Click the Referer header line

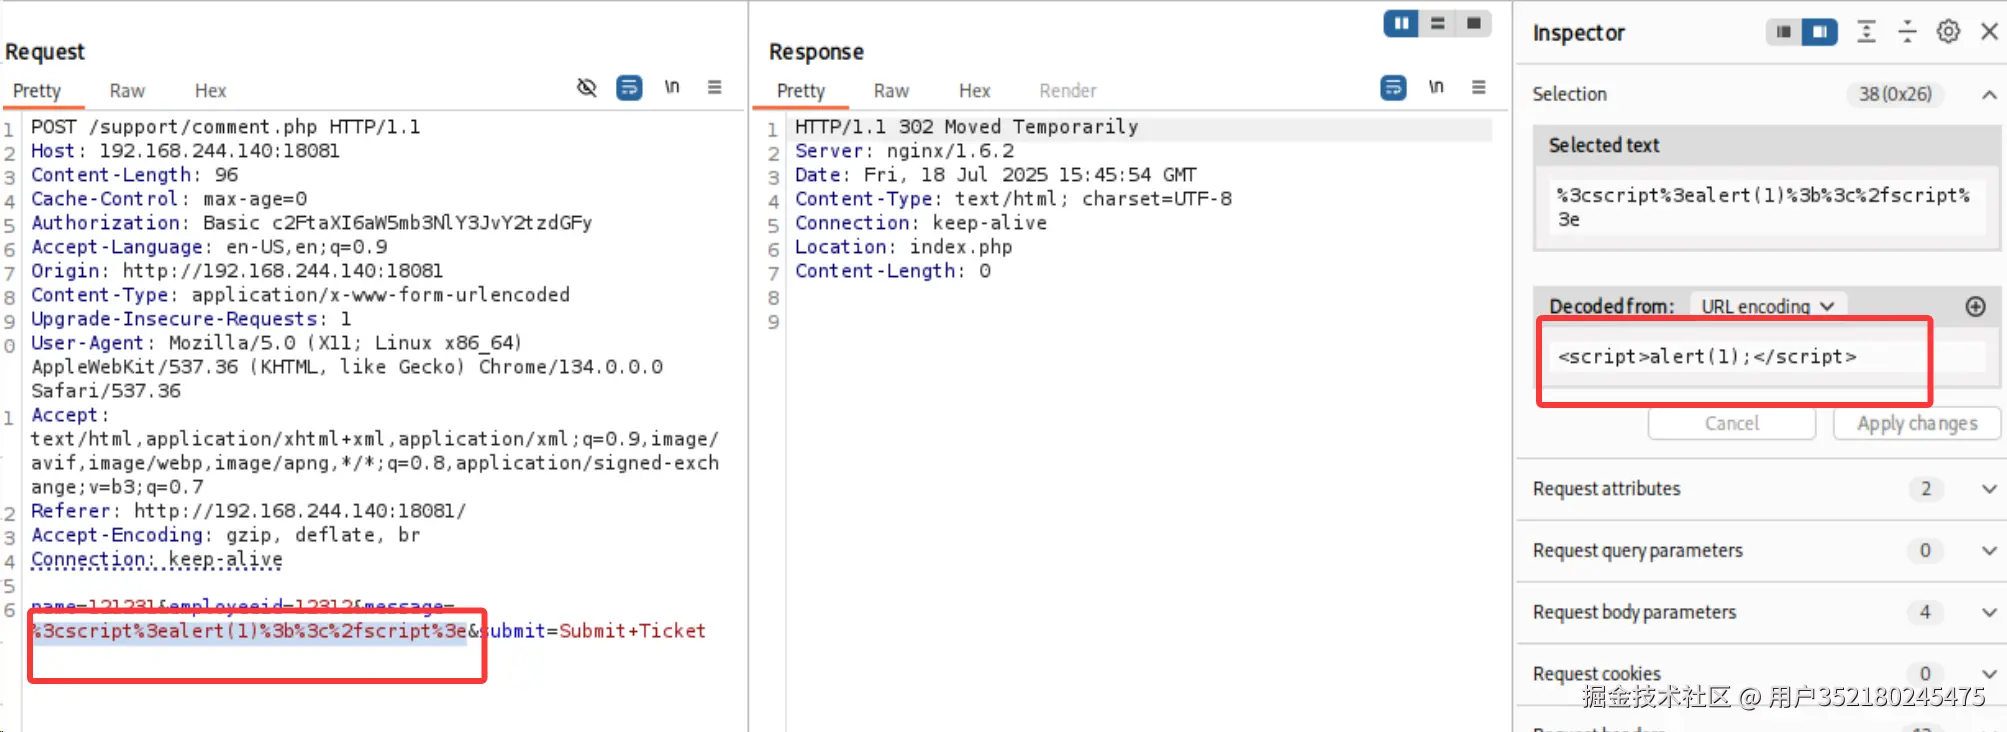tap(248, 511)
